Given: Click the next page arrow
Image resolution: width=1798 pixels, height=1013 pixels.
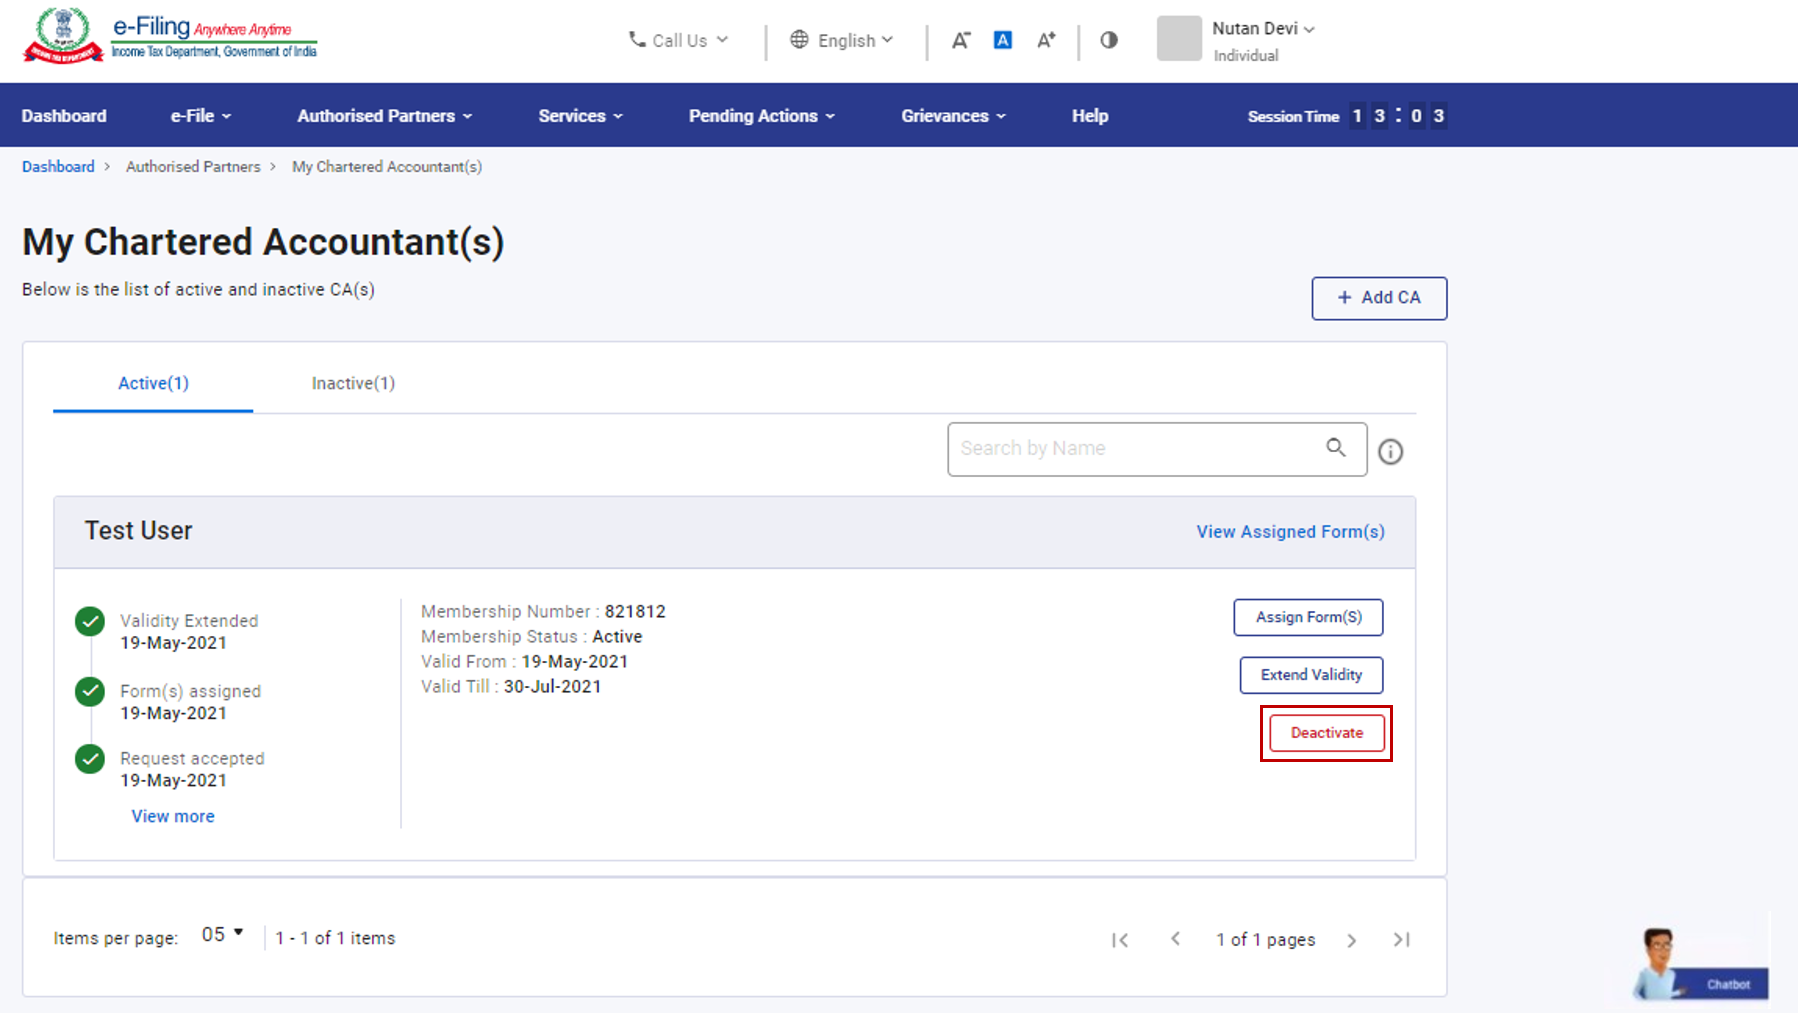Looking at the screenshot, I should (1352, 940).
